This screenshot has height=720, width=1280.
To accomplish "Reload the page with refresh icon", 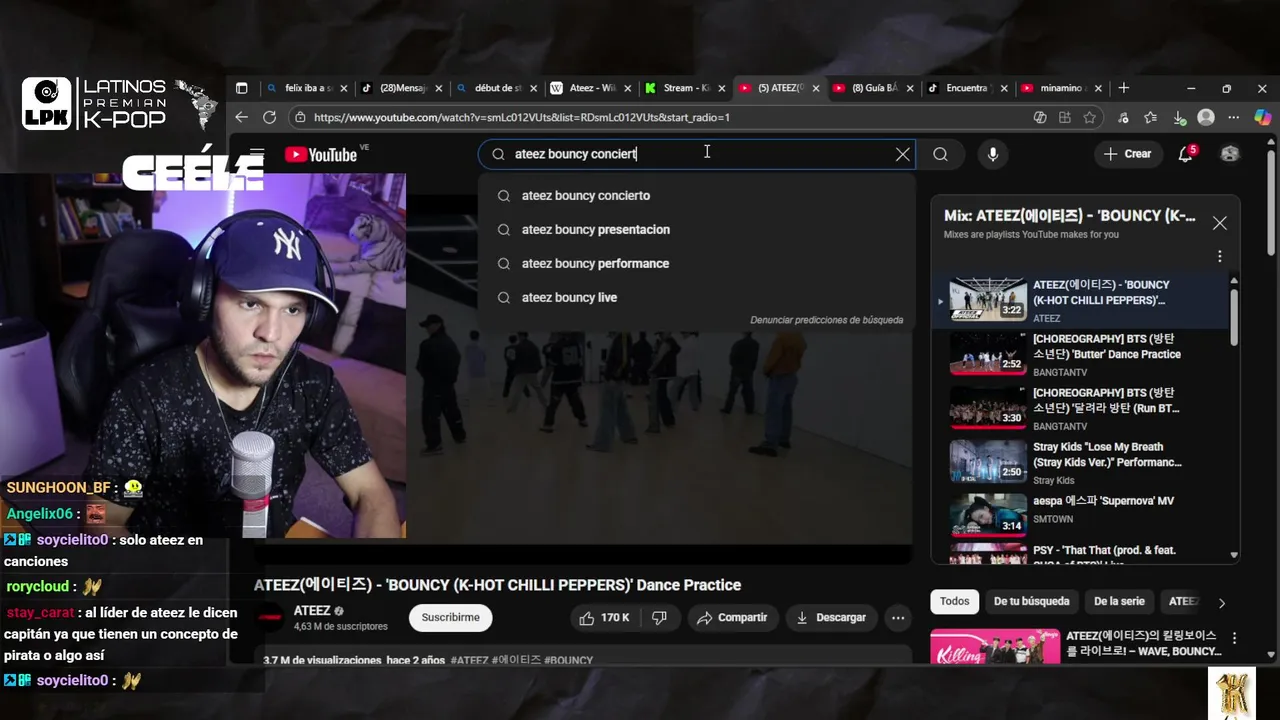I will point(269,117).
